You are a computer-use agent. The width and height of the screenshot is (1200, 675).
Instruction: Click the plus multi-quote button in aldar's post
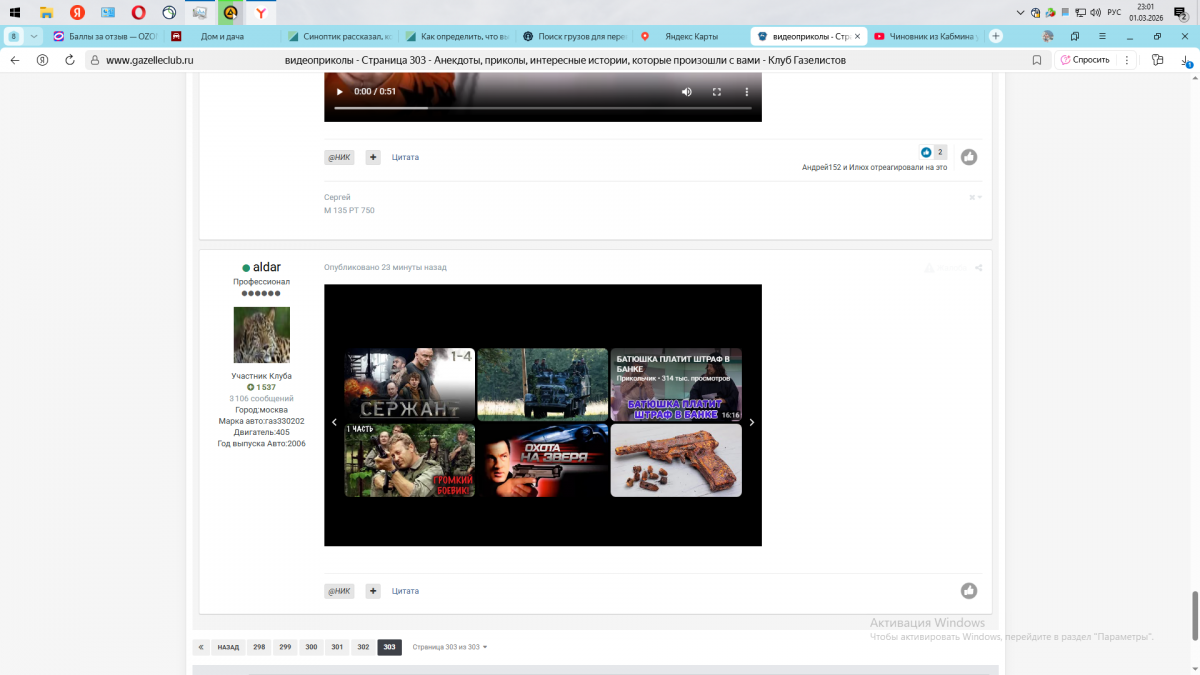click(373, 591)
